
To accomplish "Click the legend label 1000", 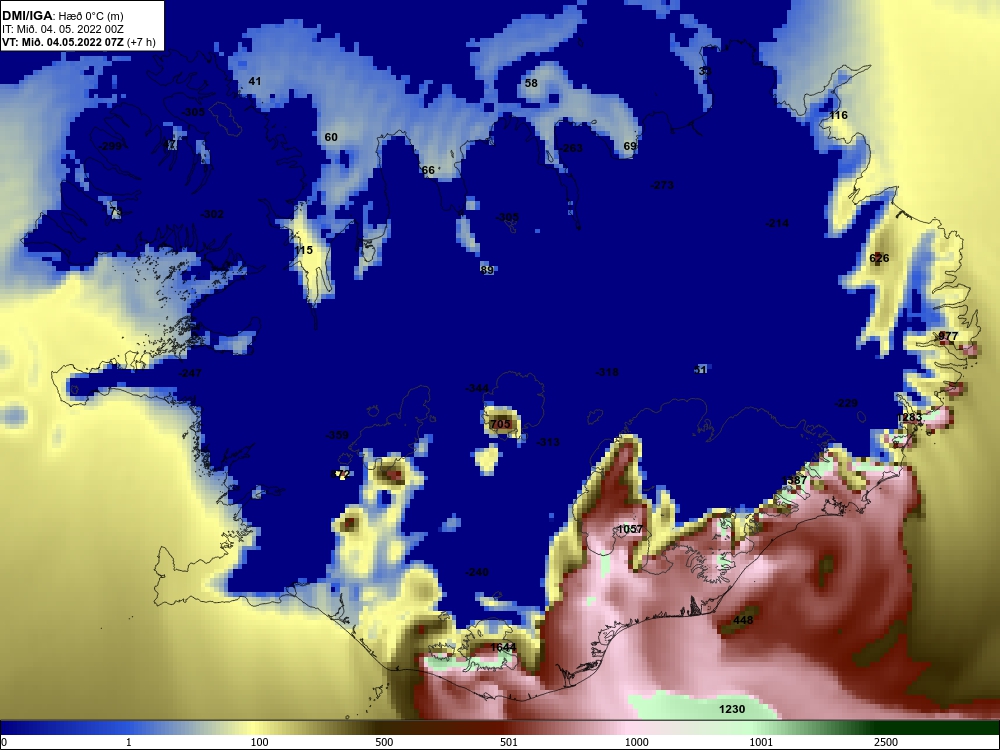I will click(x=636, y=742).
